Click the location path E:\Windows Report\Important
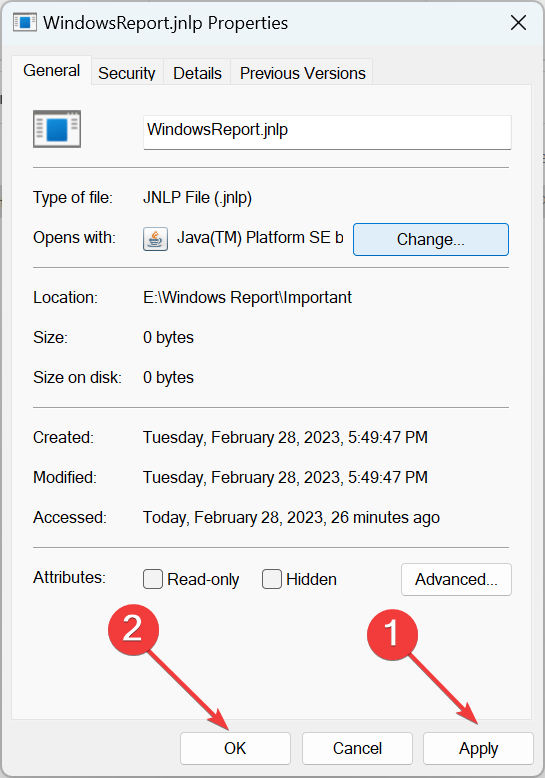The height and width of the screenshot is (778, 545). point(247,297)
